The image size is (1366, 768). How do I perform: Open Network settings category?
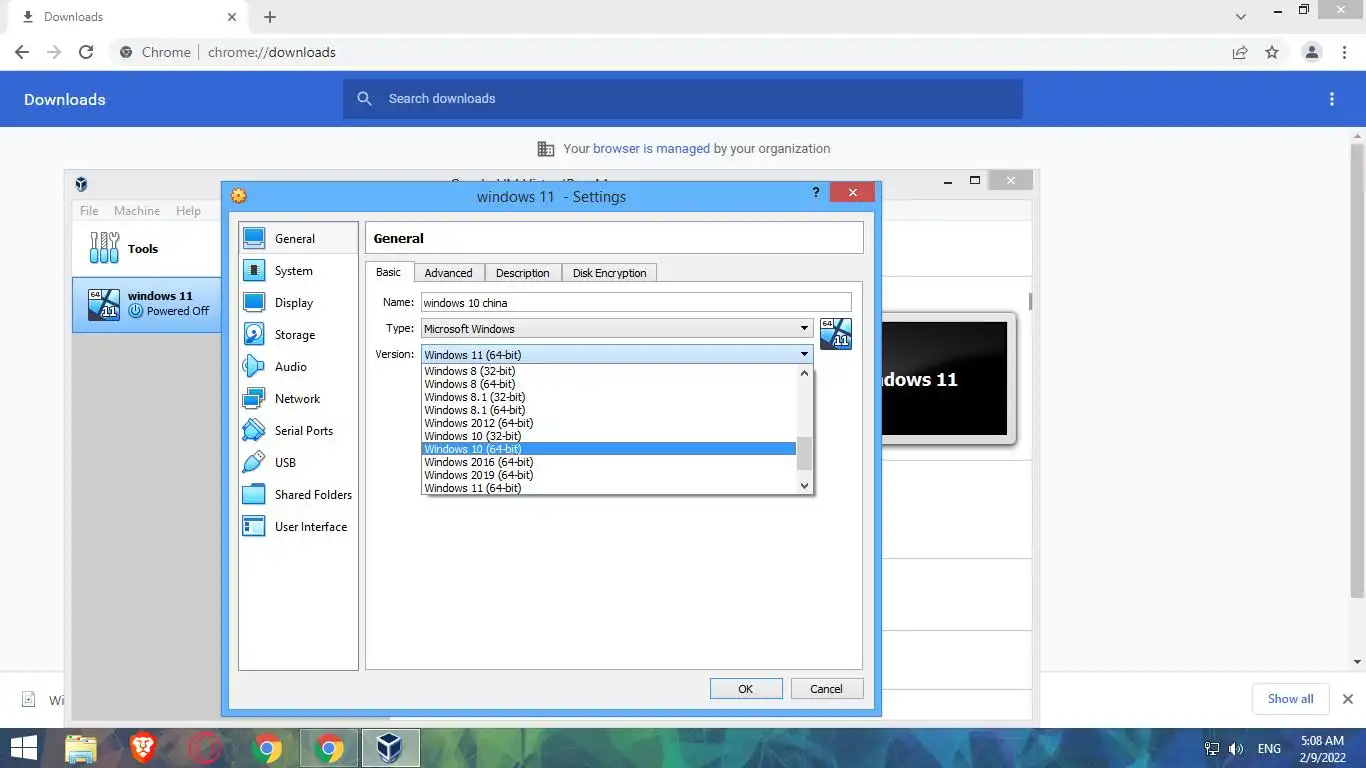[x=298, y=399]
